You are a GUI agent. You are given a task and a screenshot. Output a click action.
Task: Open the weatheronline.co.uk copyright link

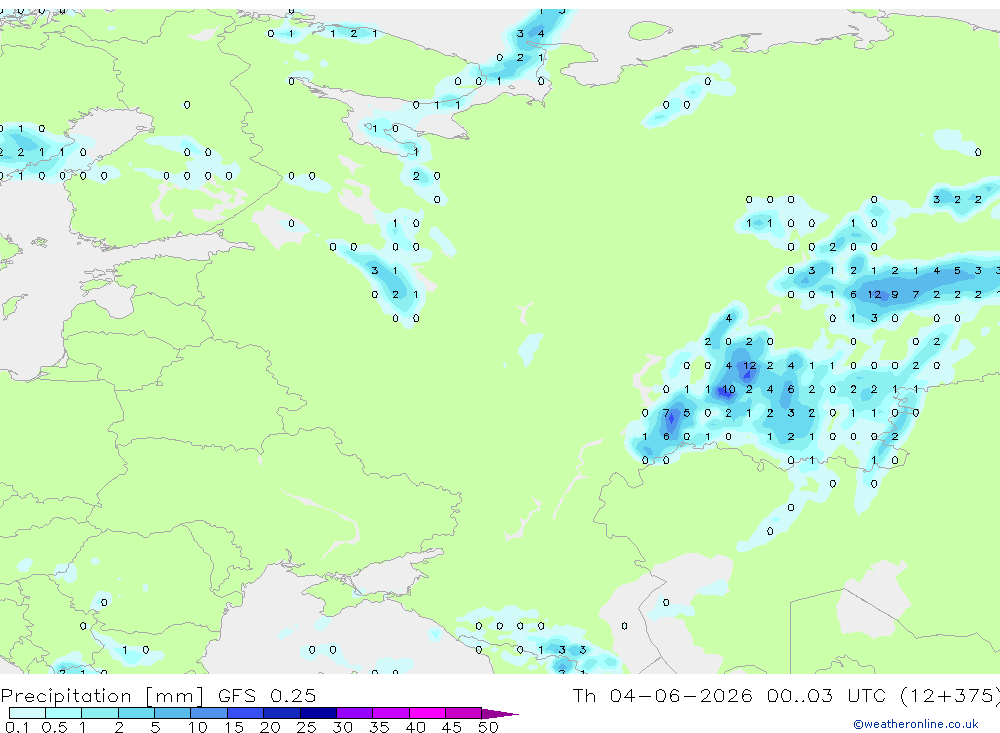click(916, 724)
